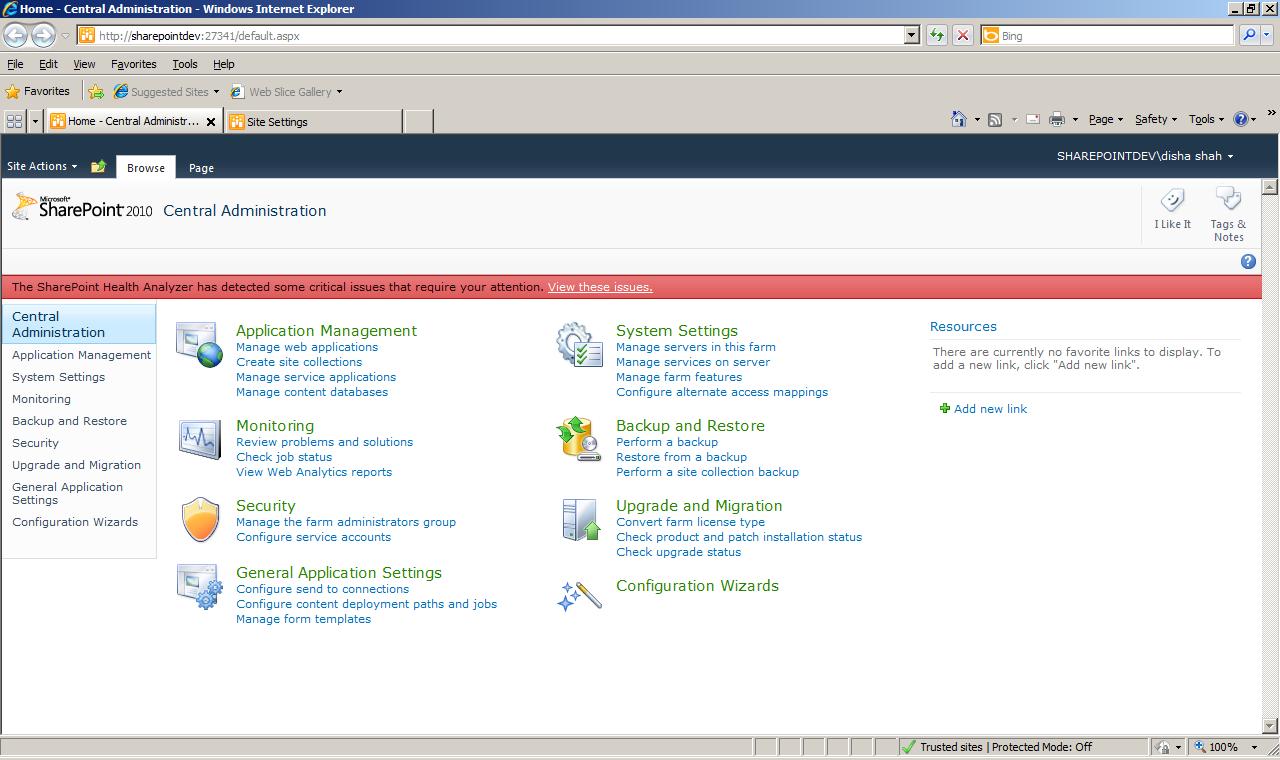Click the green plus beside Add new link
Screen dimensions: 1280x760
(944, 408)
